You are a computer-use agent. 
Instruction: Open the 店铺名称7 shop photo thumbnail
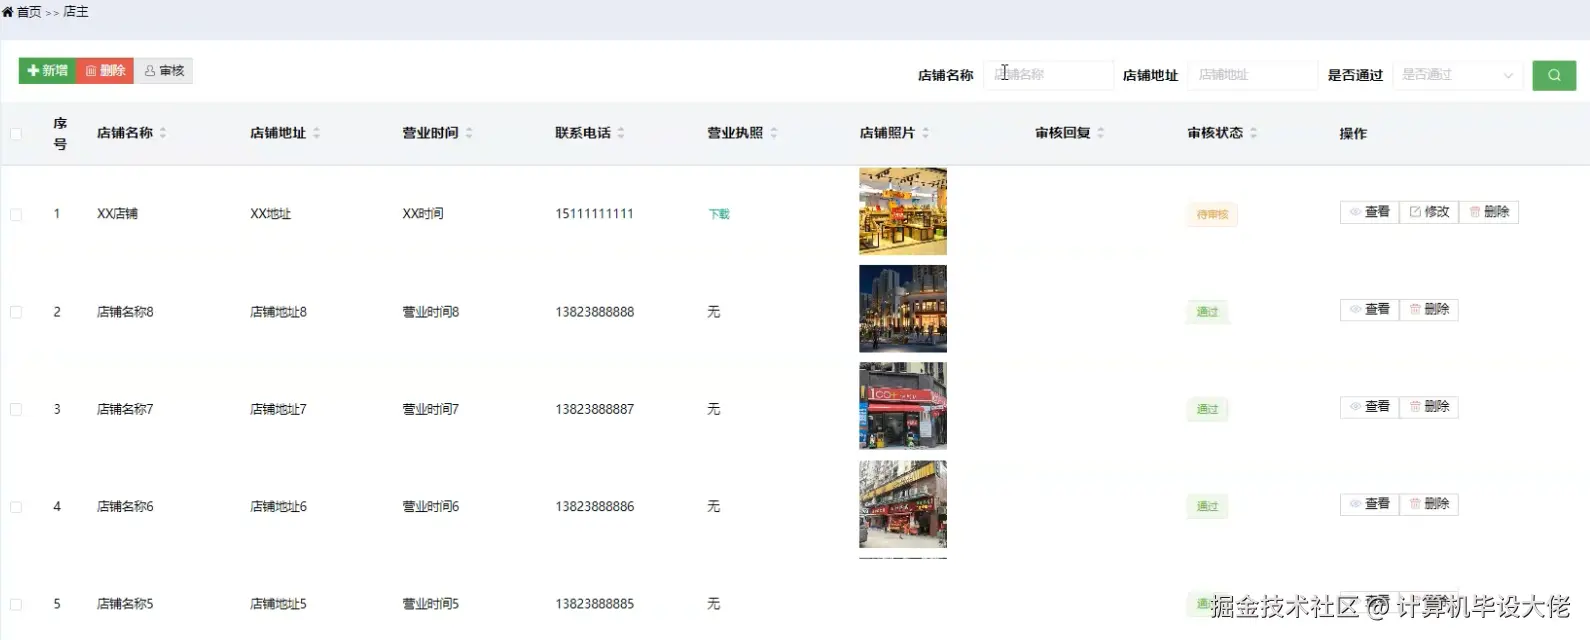tap(903, 406)
